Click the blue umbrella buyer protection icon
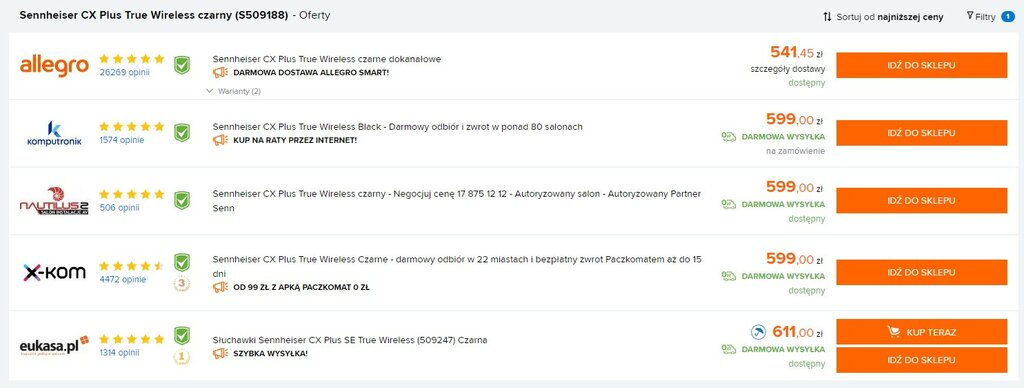 pyautogui.click(x=758, y=332)
